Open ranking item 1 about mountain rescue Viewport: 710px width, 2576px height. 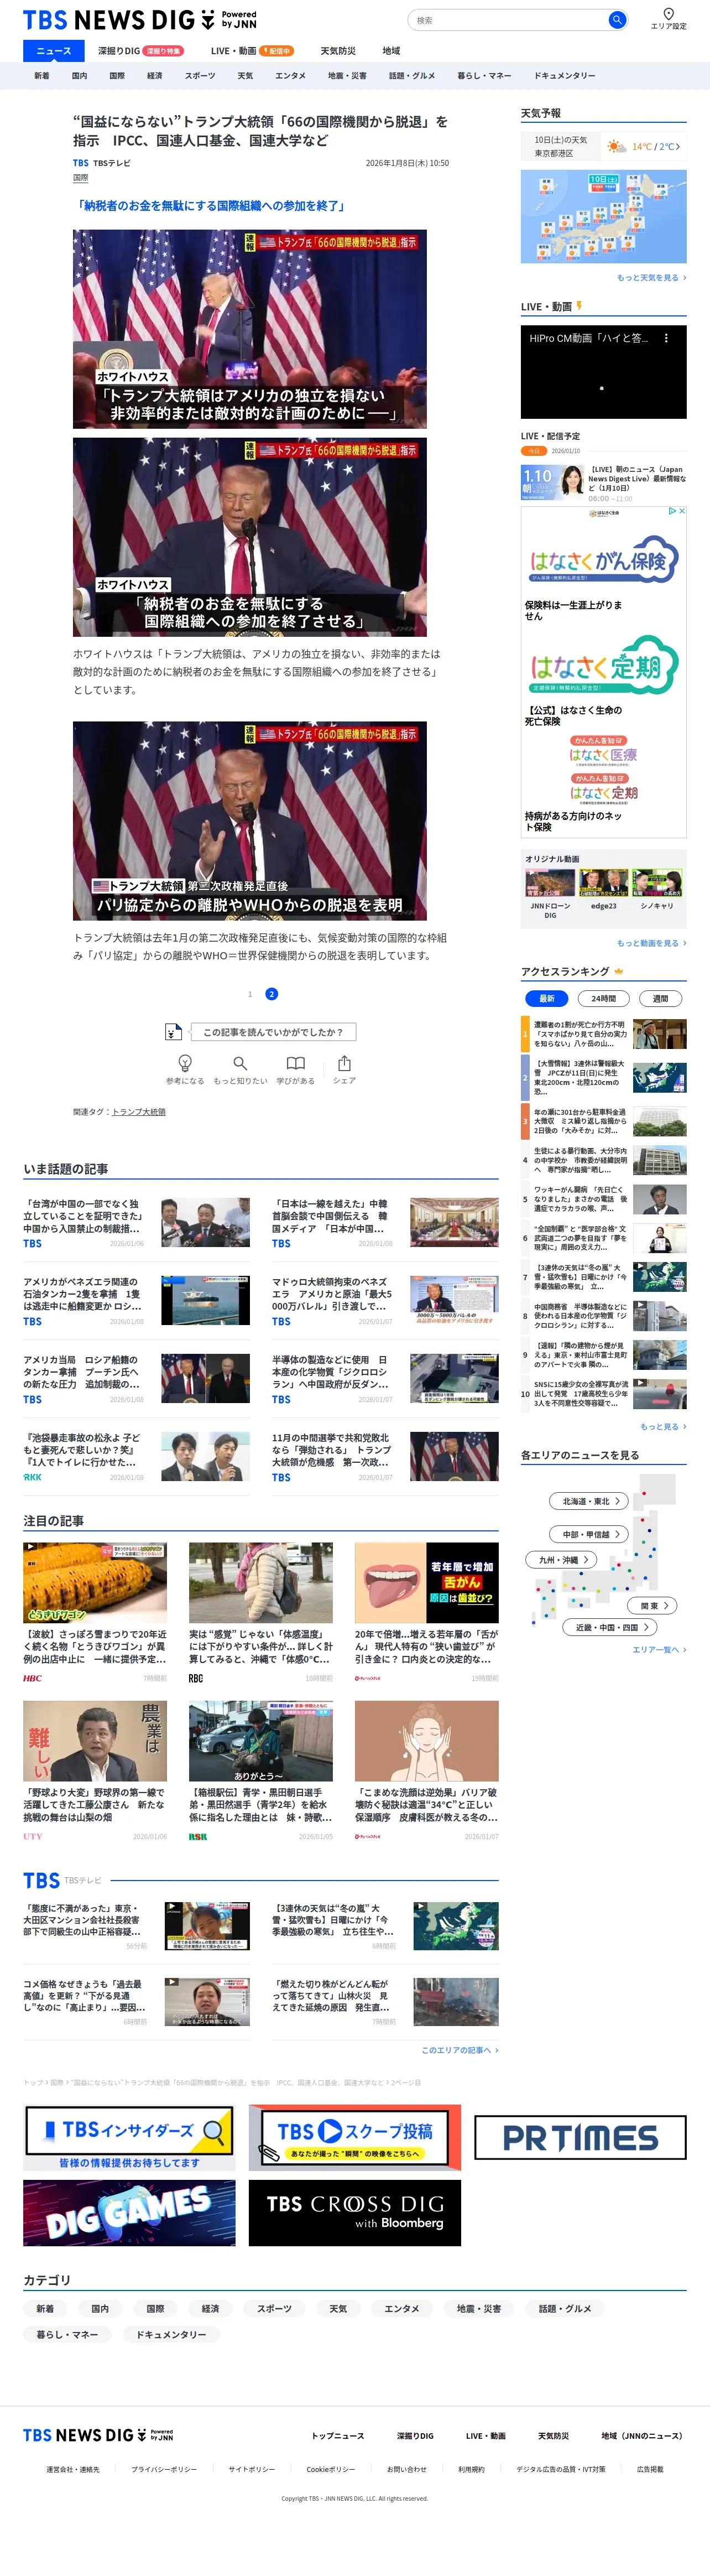click(604, 1033)
